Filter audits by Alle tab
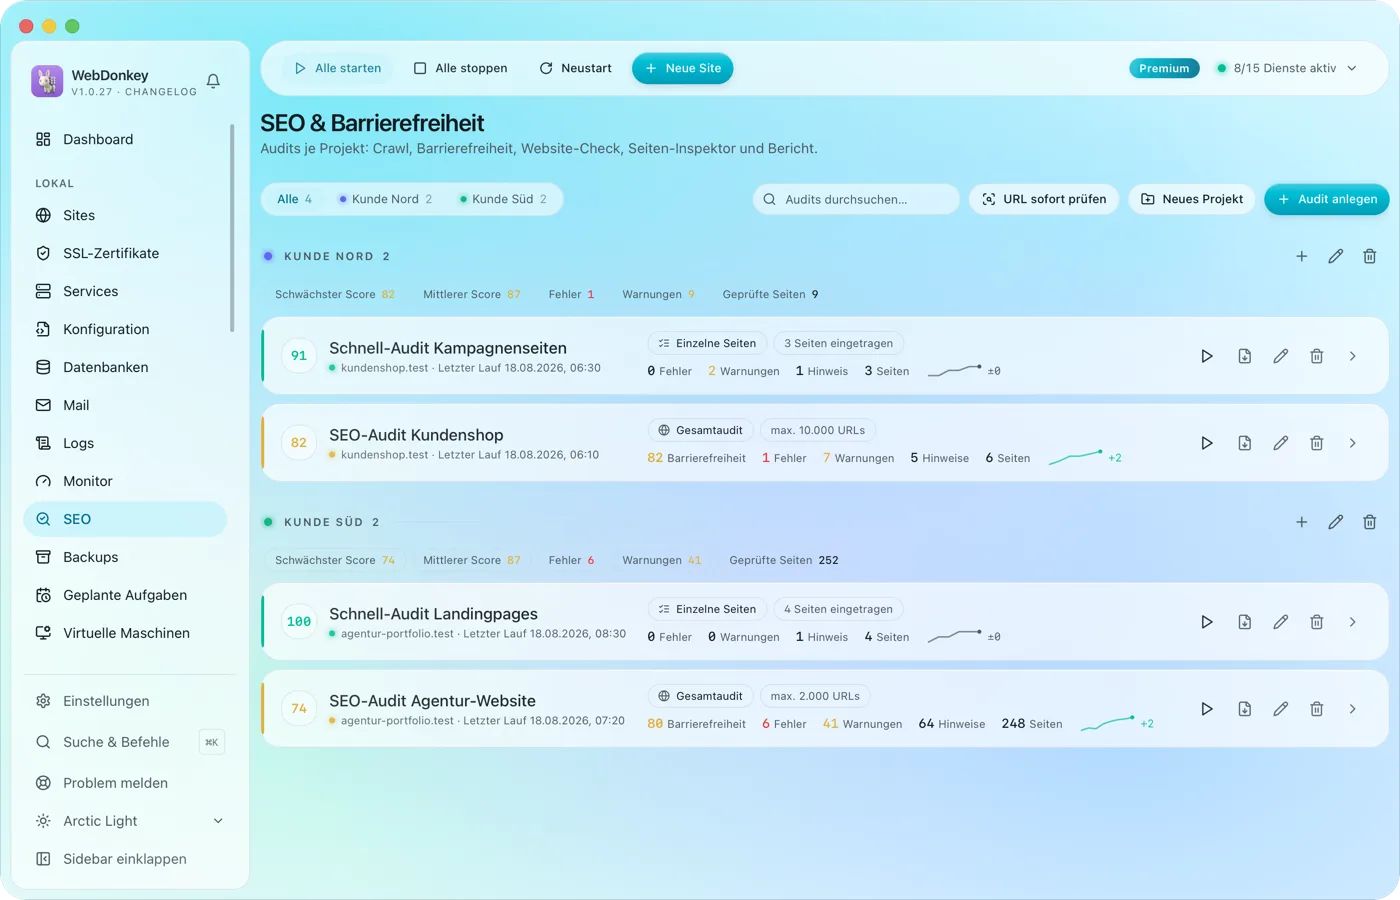The height and width of the screenshot is (900, 1400). coord(295,199)
